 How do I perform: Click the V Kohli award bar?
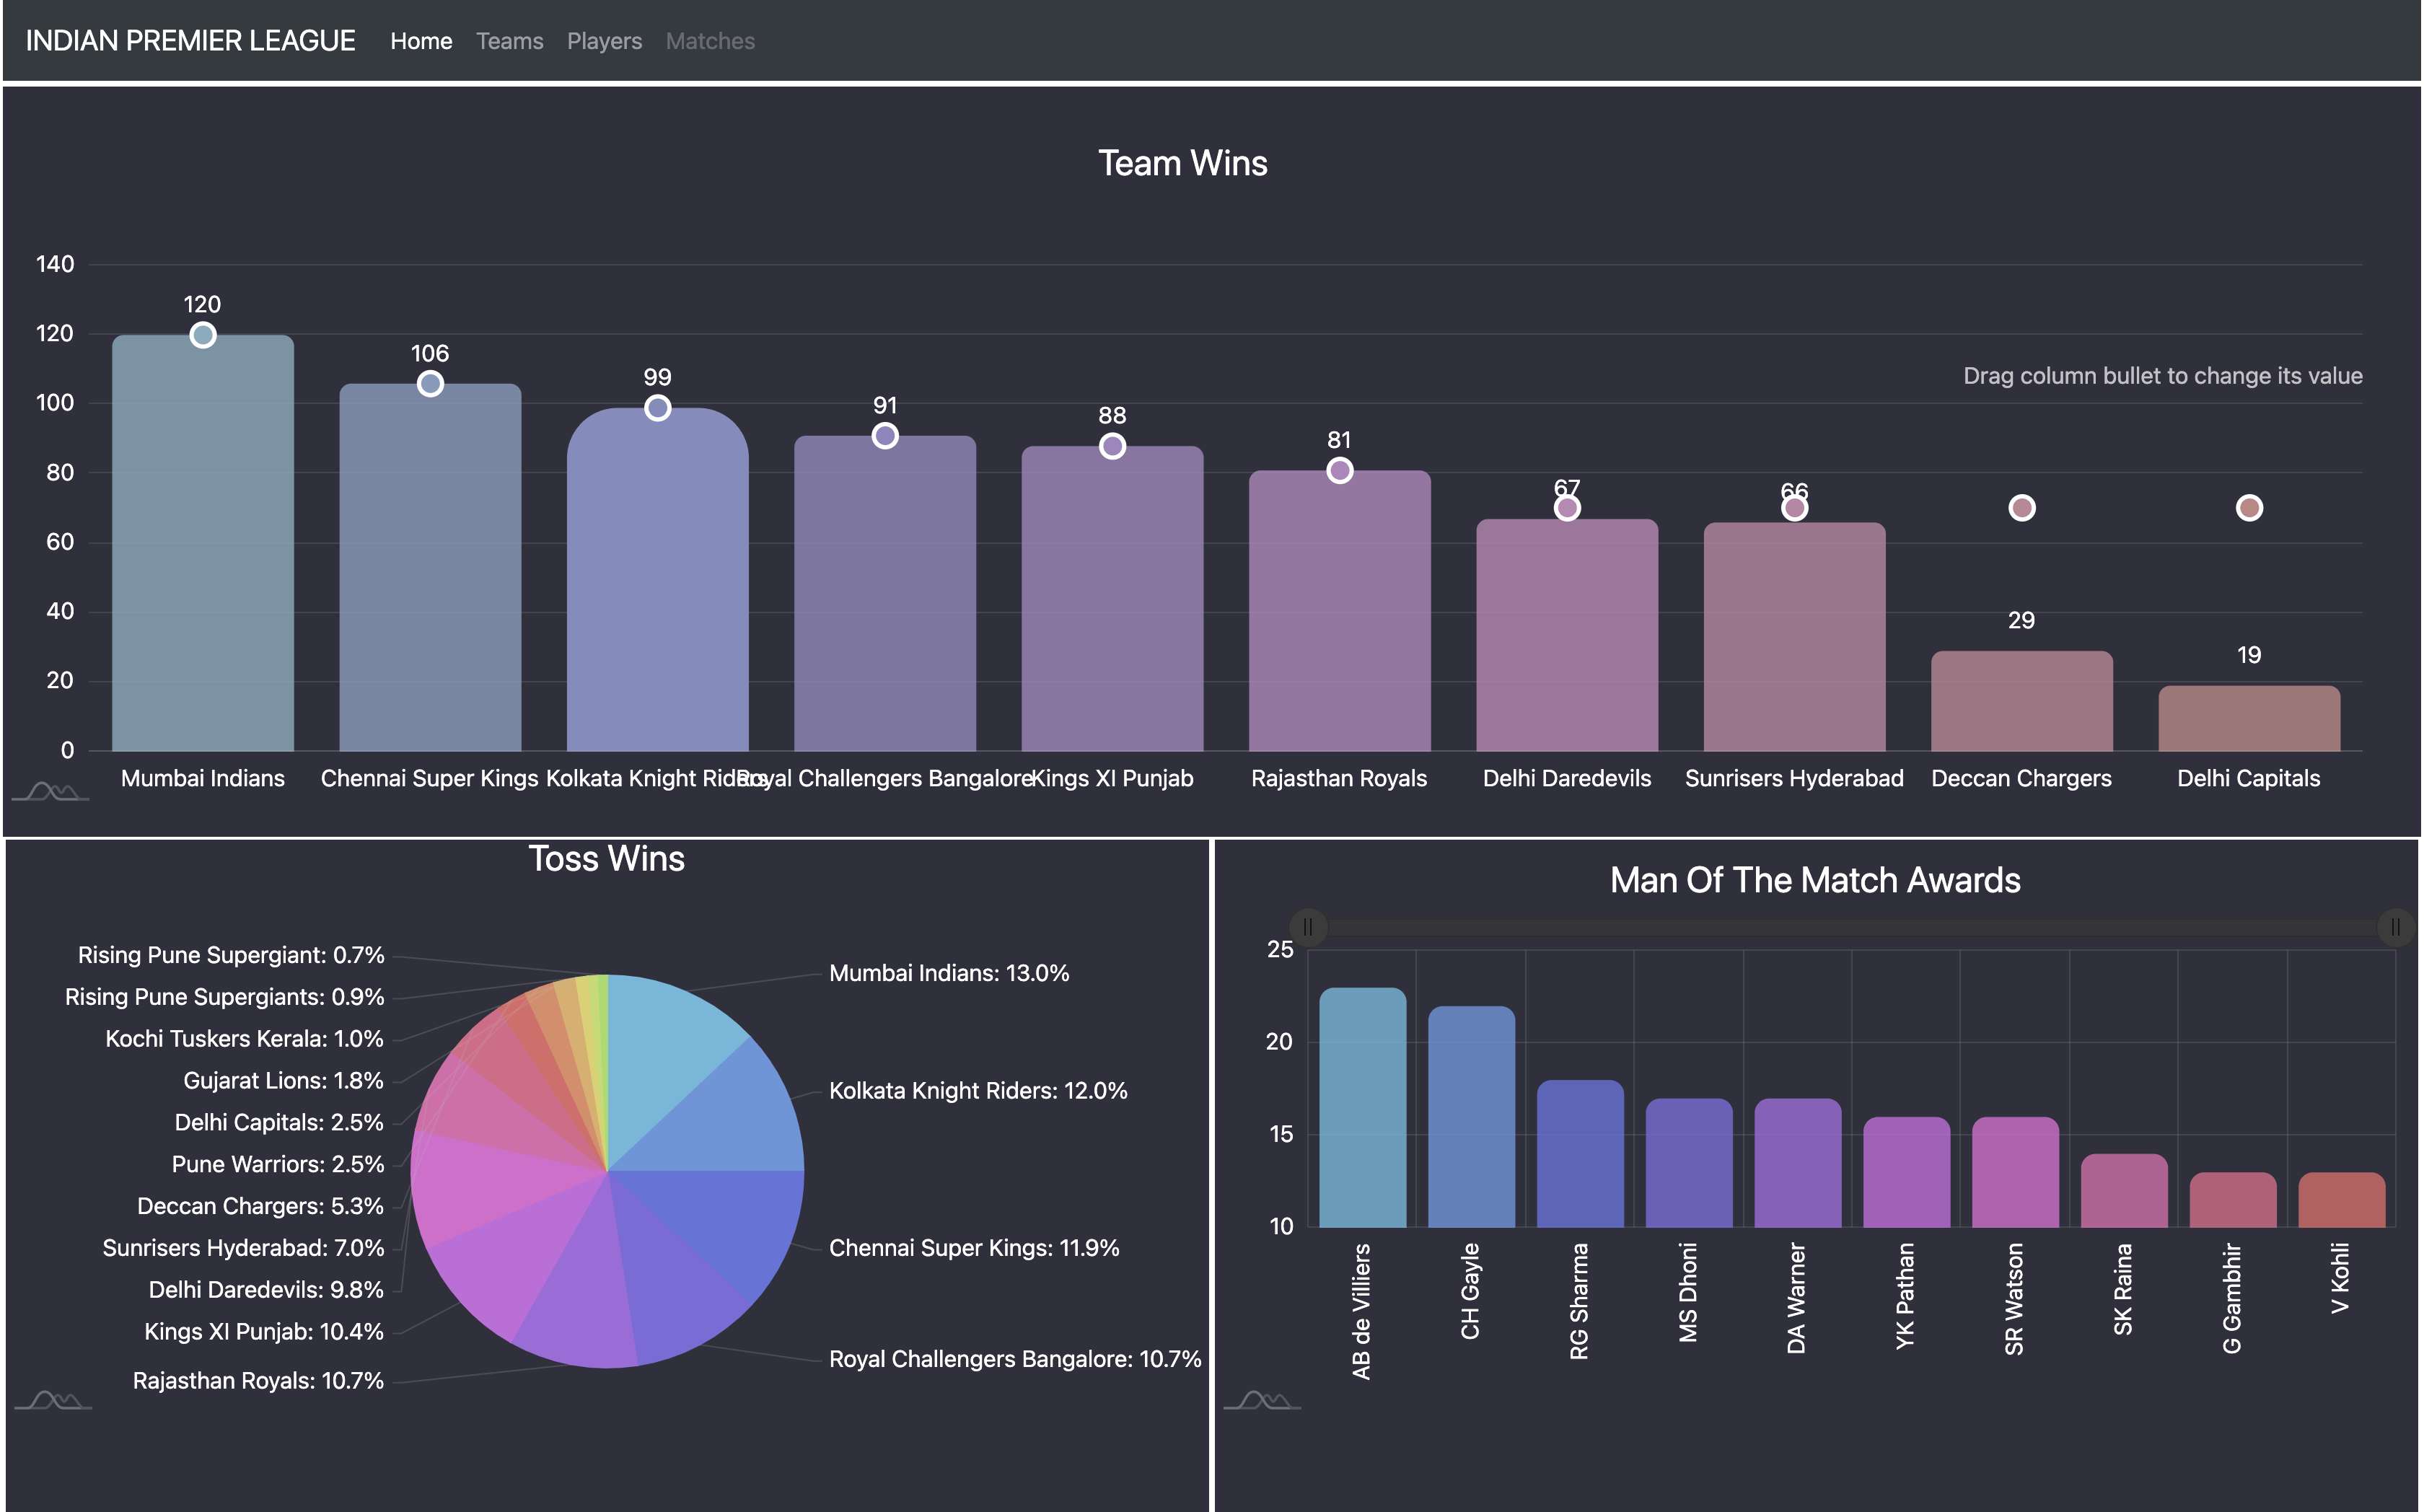click(x=2341, y=1200)
